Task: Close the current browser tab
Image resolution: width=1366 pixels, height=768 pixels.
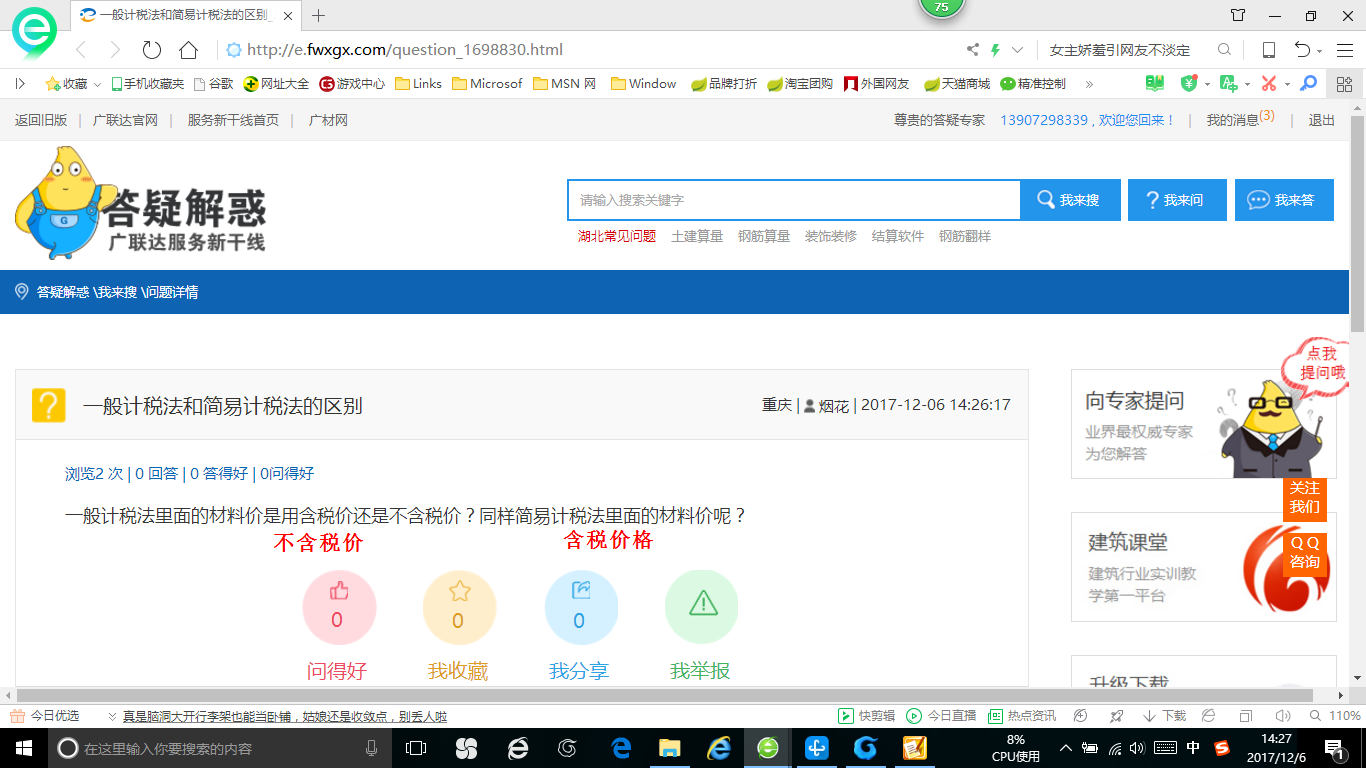Action: (x=289, y=15)
